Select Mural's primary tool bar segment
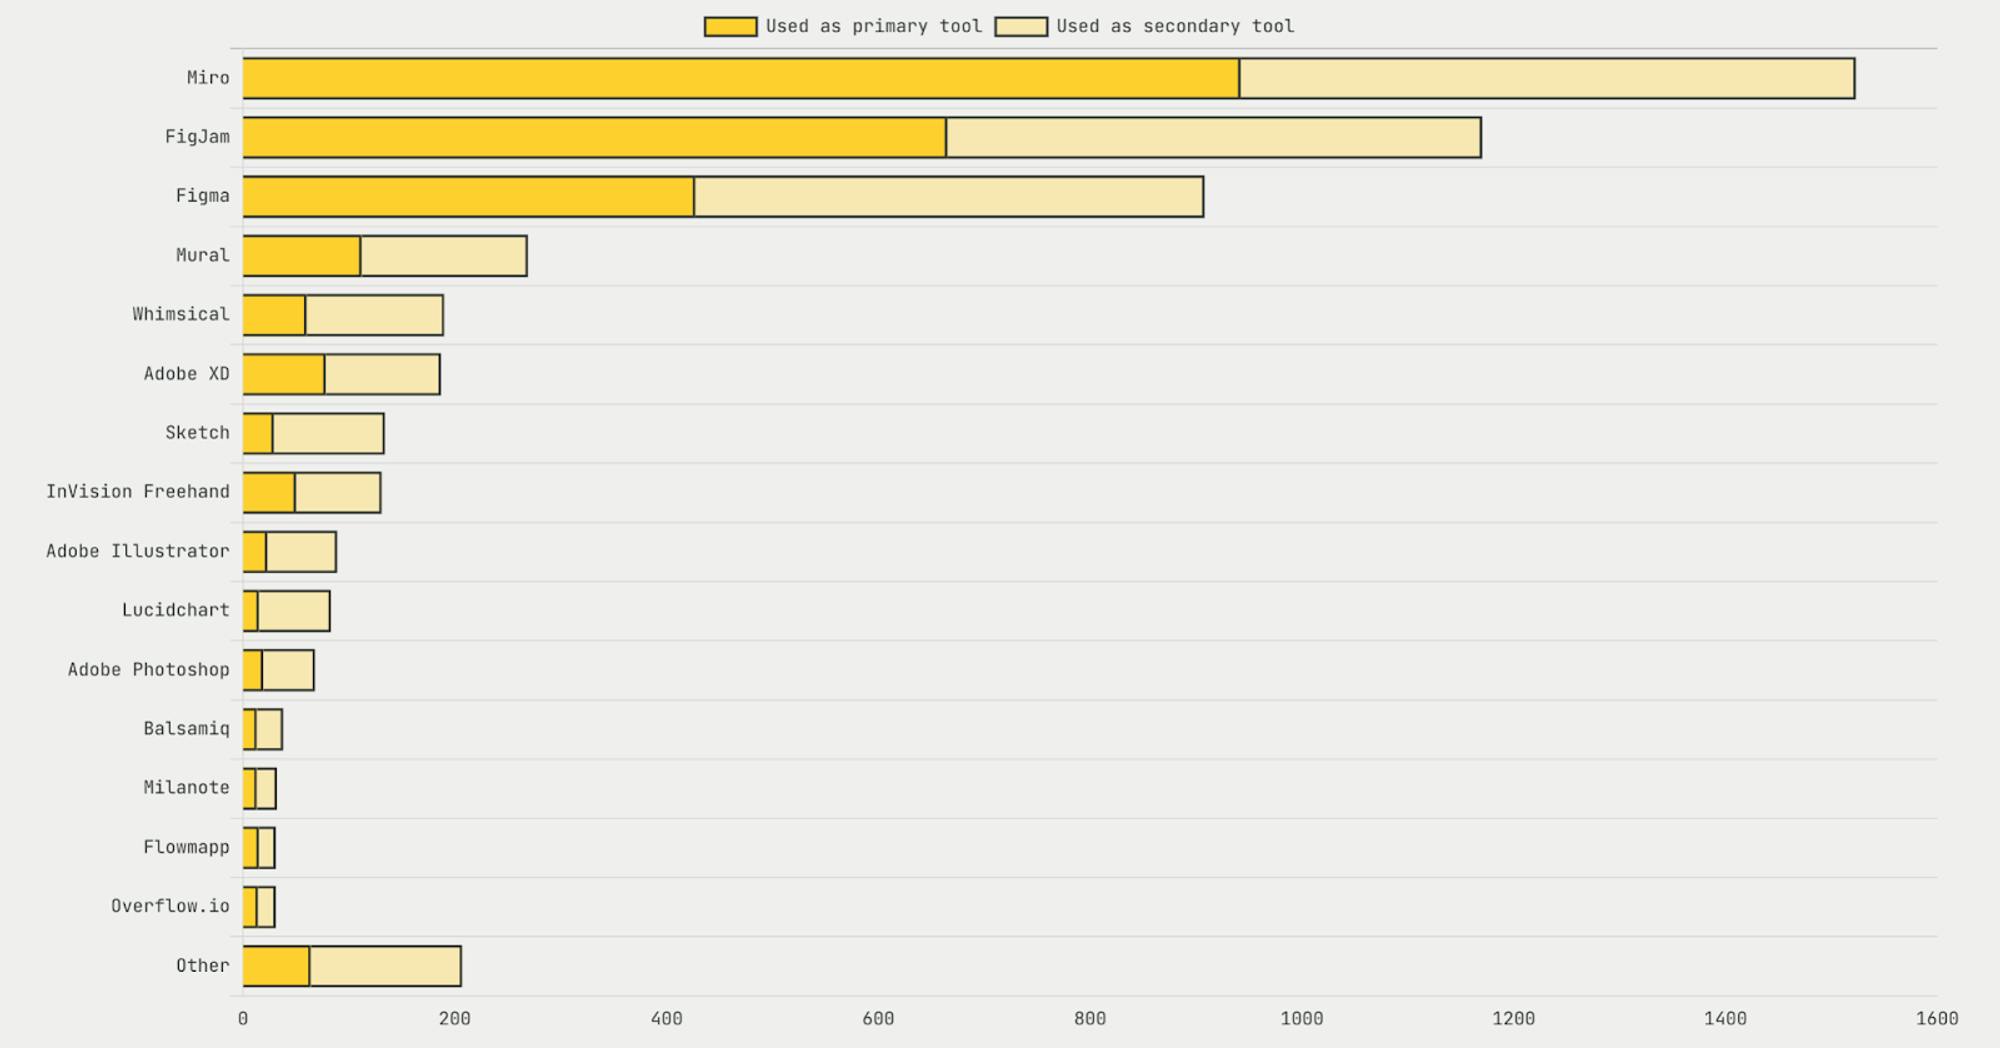 (302, 255)
